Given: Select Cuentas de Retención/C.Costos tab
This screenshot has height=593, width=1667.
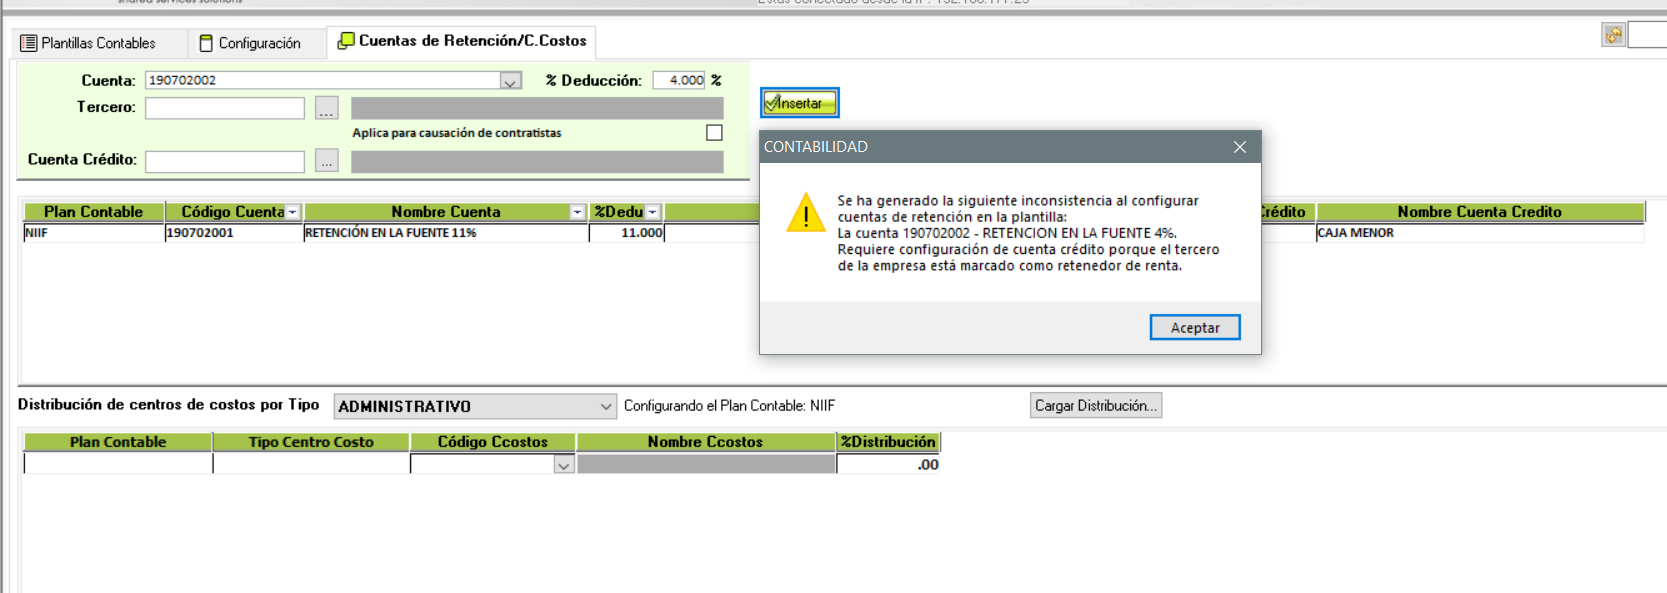Looking at the screenshot, I should click(x=462, y=41).
